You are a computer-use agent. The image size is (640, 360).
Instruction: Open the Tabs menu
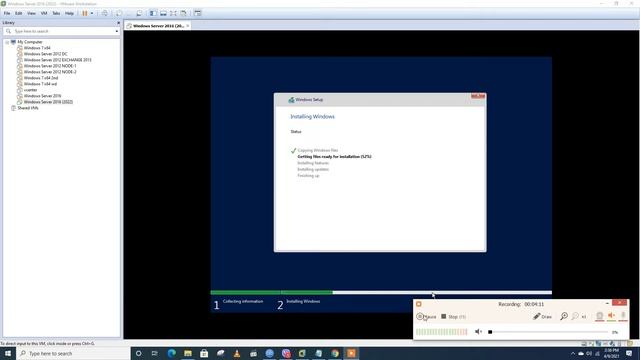pos(56,13)
